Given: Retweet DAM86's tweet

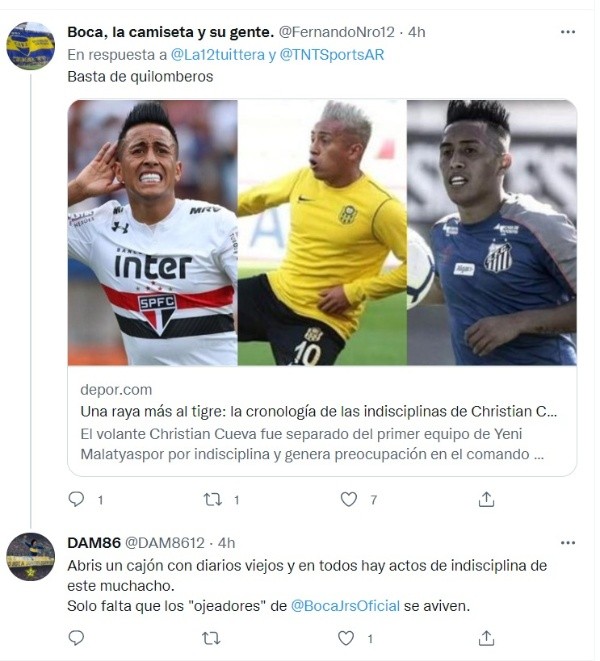Looking at the screenshot, I should (211, 638).
